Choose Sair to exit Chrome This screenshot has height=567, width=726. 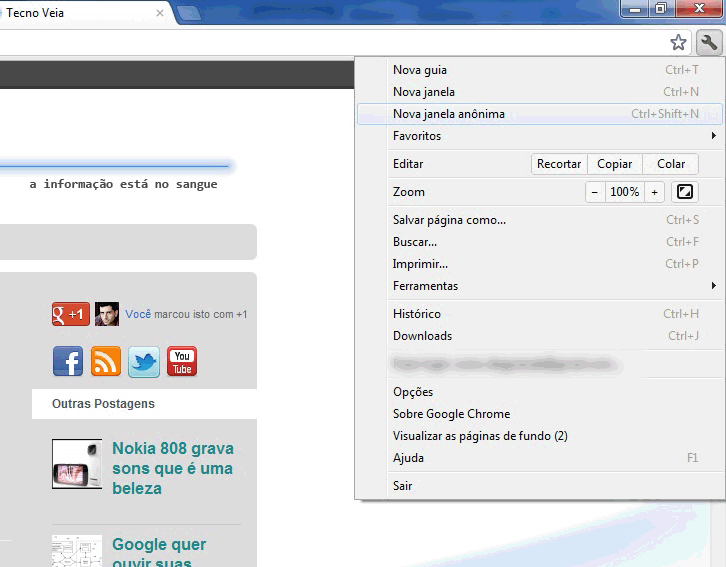(540, 486)
